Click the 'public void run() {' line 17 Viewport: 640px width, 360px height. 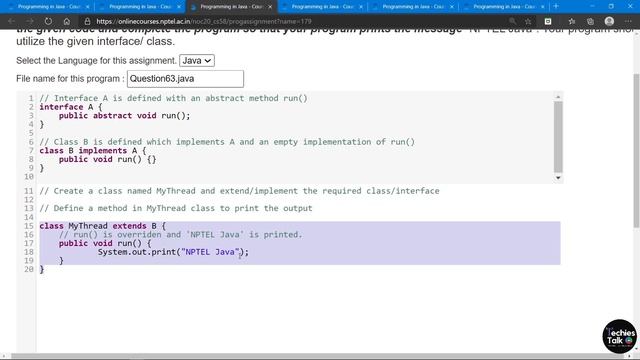105,243
